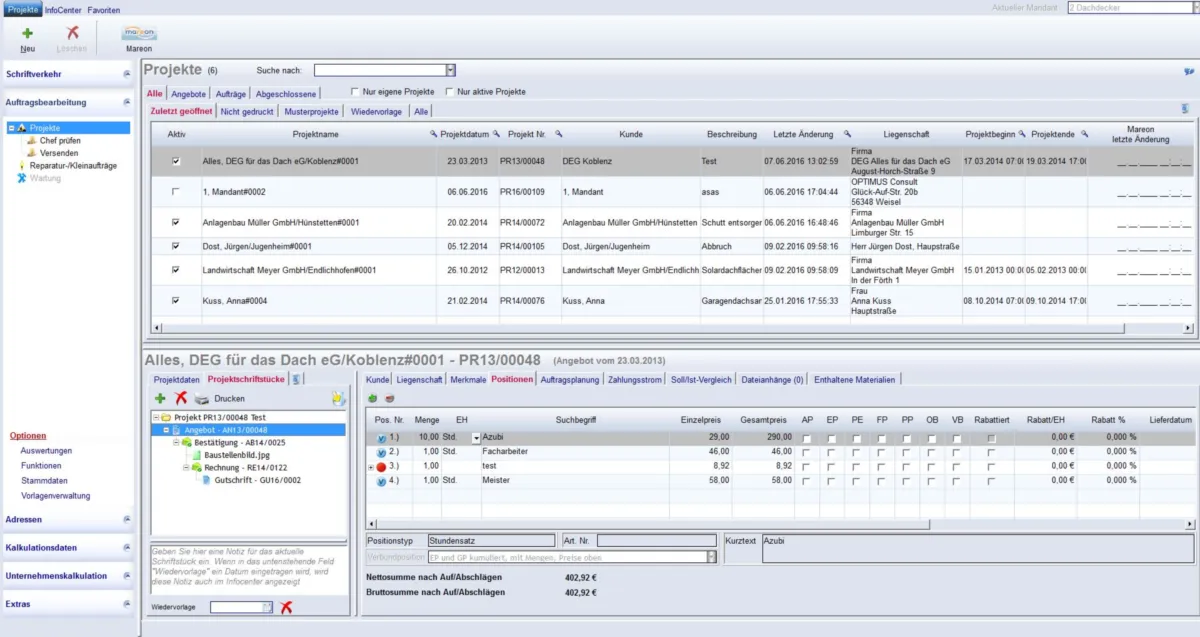
Task: Open the Suche nach dropdown
Action: coord(450,70)
